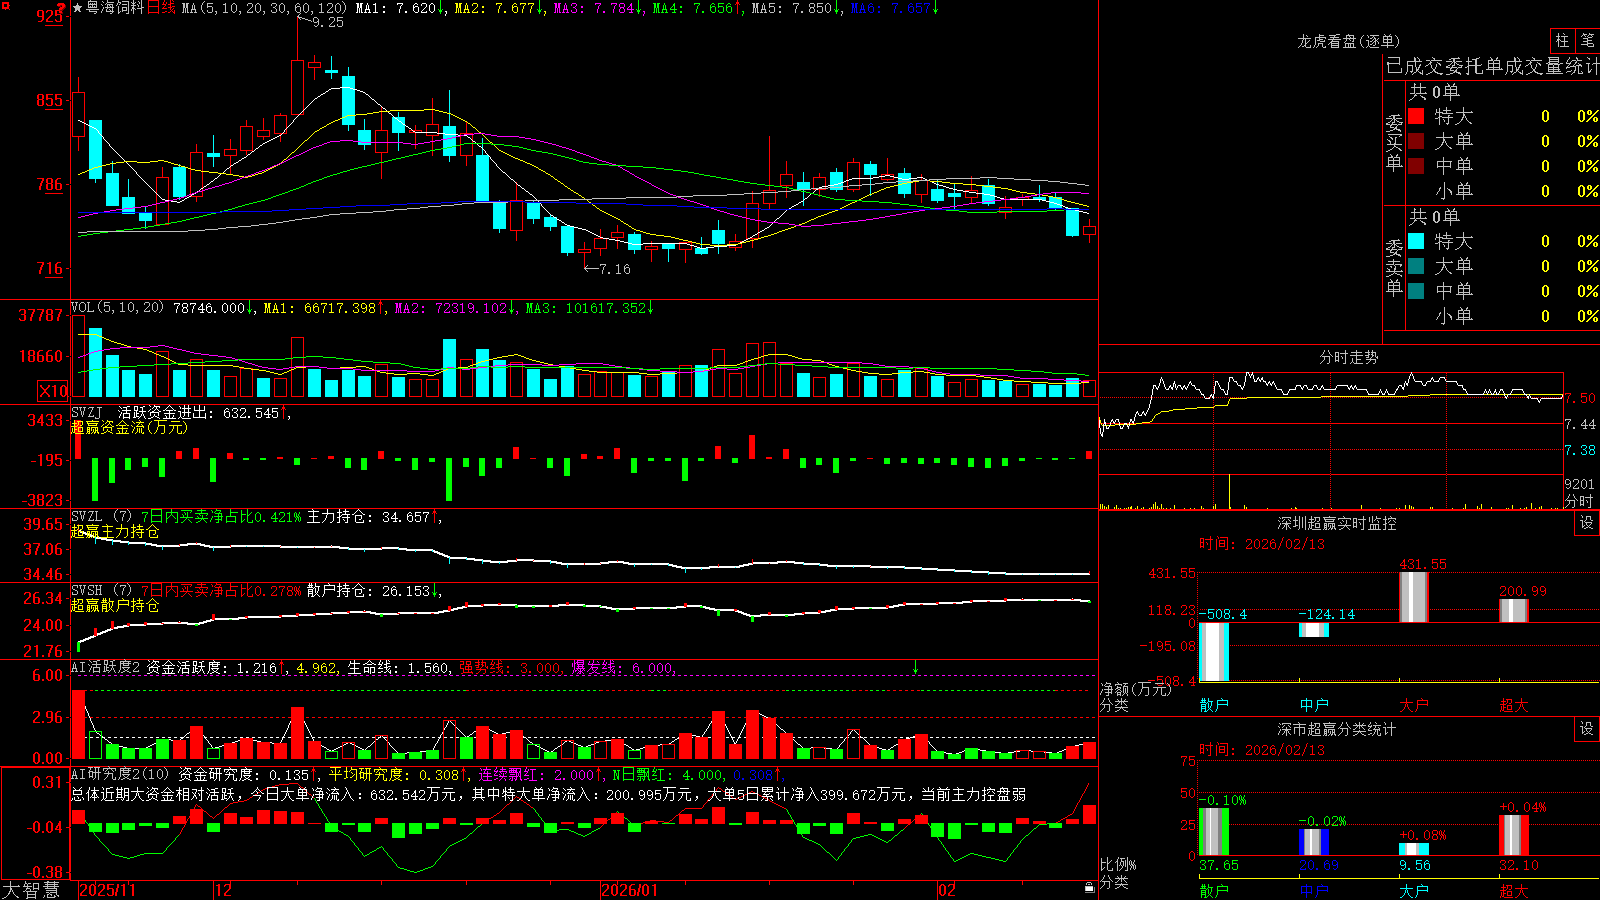The width and height of the screenshot is (1600, 900).
Task: Click the 深圳超赢实时监控 panel title
Action: click(1336, 523)
